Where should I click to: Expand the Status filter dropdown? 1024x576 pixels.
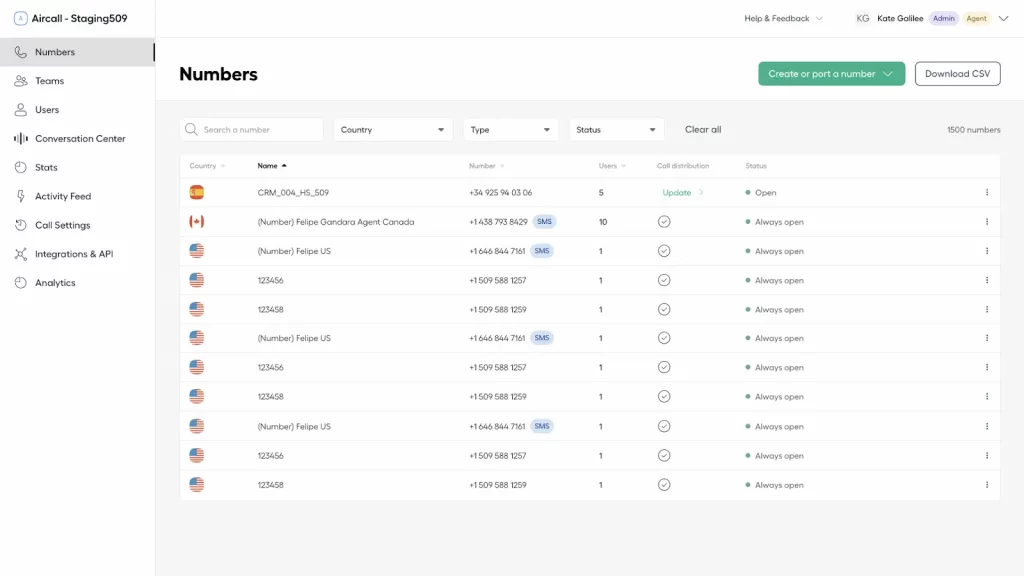[x=616, y=130]
